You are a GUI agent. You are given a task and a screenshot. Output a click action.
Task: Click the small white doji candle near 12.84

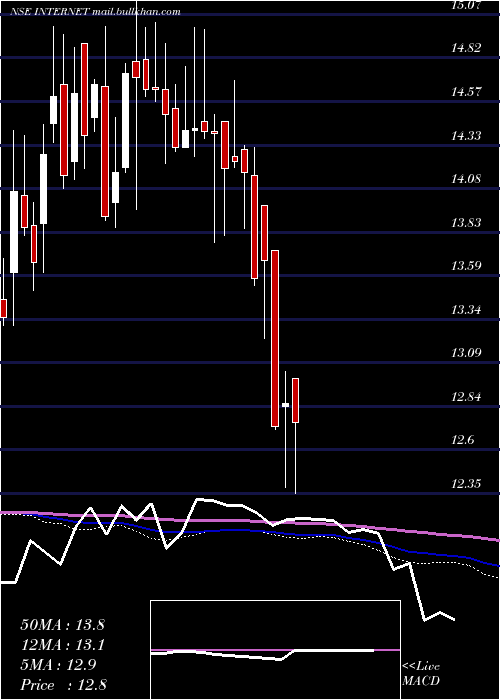(x=285, y=405)
